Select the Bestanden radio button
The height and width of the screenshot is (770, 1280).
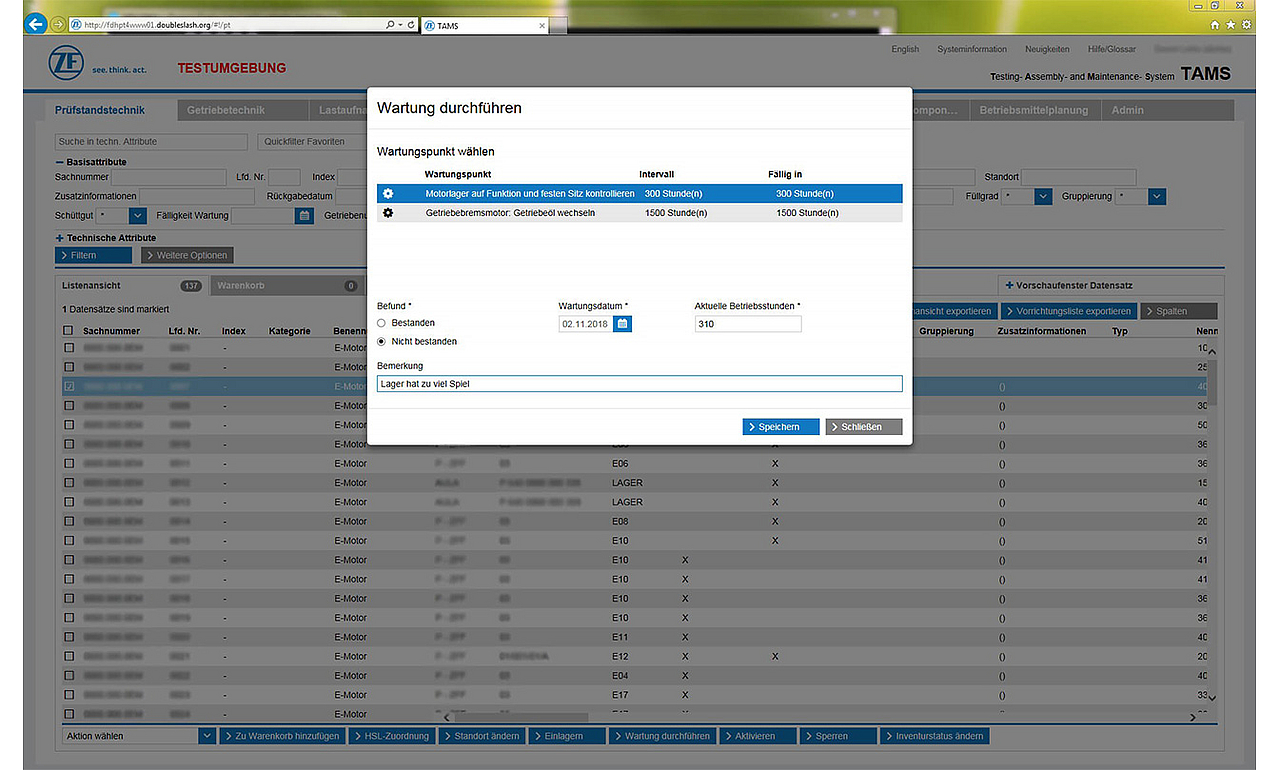tap(381, 323)
